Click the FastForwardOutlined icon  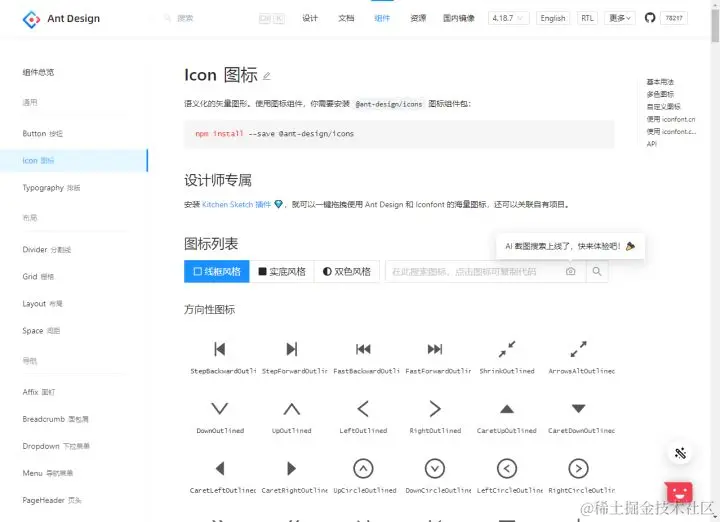coord(435,349)
